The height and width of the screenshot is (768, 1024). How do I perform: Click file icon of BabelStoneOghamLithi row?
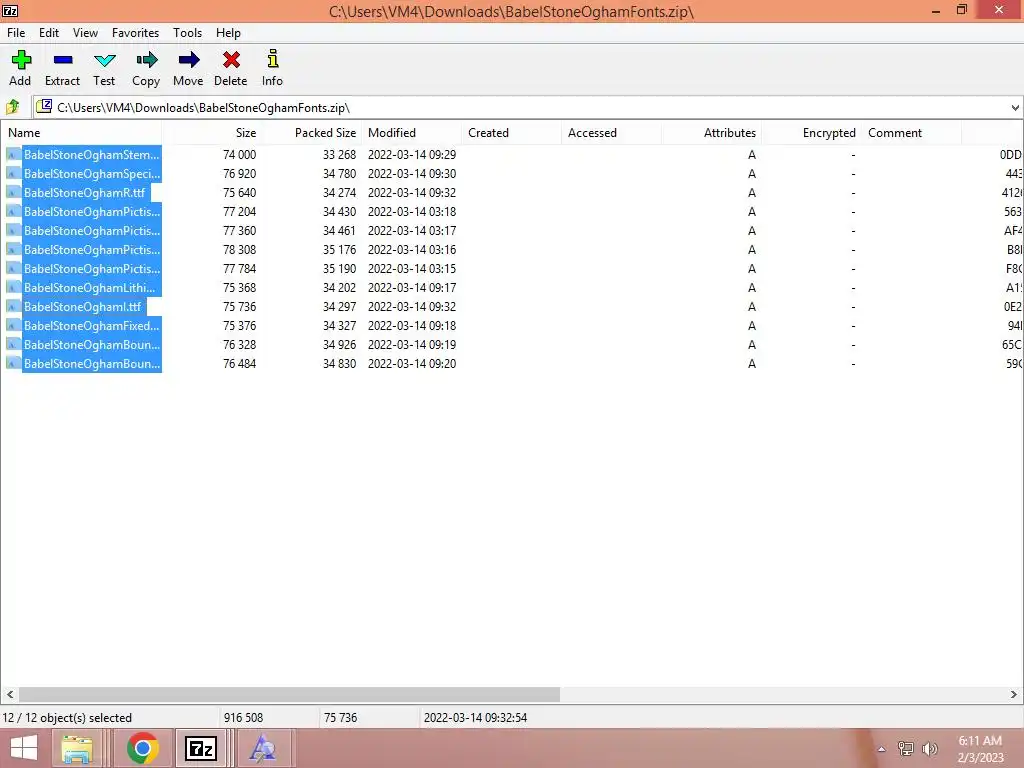coord(14,287)
